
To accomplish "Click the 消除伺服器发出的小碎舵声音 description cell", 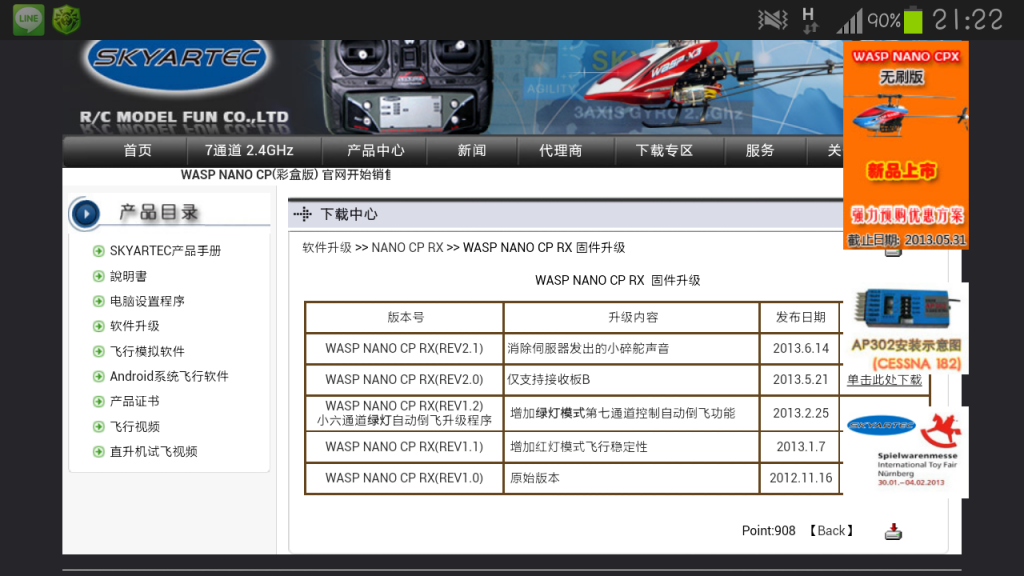I will pyautogui.click(x=632, y=349).
